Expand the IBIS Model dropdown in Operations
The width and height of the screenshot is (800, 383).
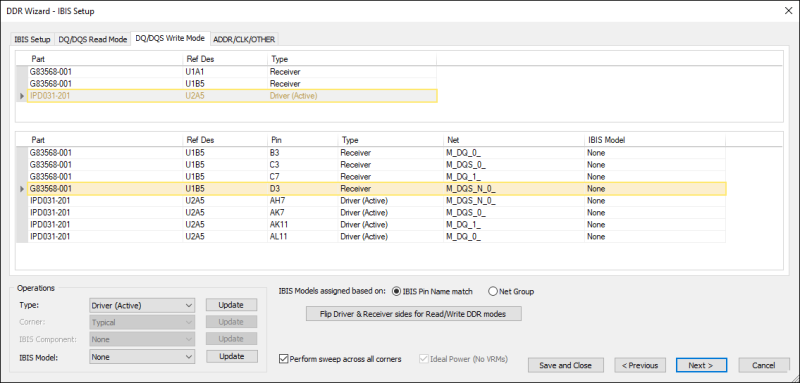click(x=142, y=357)
